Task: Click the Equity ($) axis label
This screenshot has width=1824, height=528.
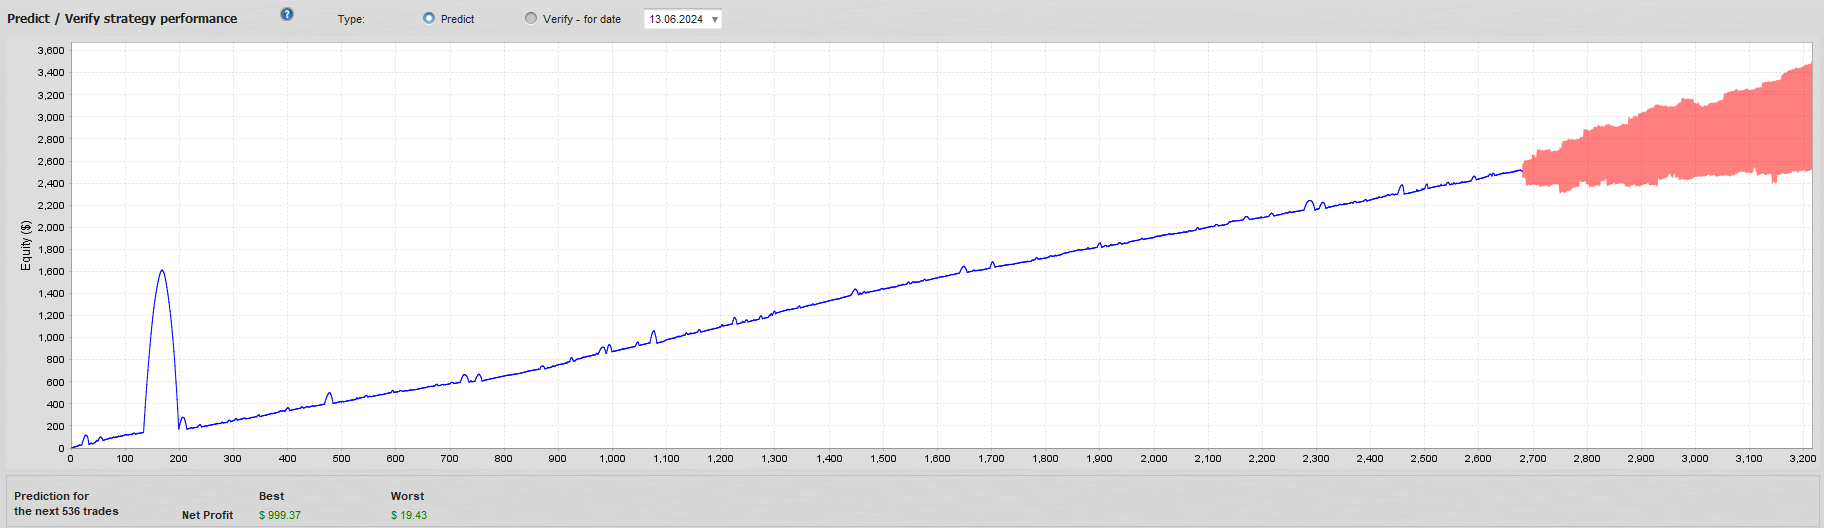Action: (x=26, y=245)
